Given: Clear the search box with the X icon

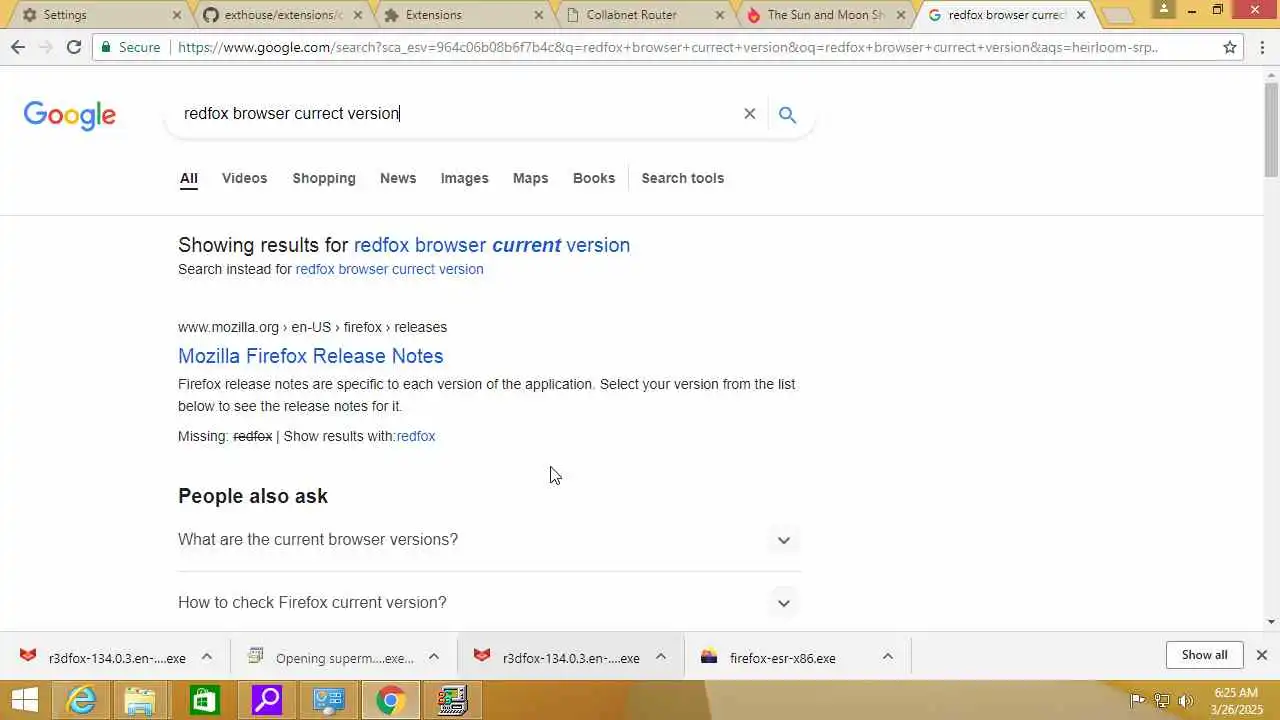Looking at the screenshot, I should [749, 114].
